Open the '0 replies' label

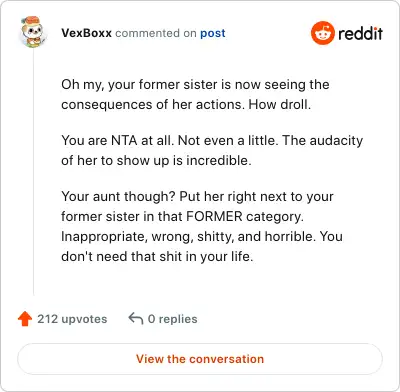172,319
